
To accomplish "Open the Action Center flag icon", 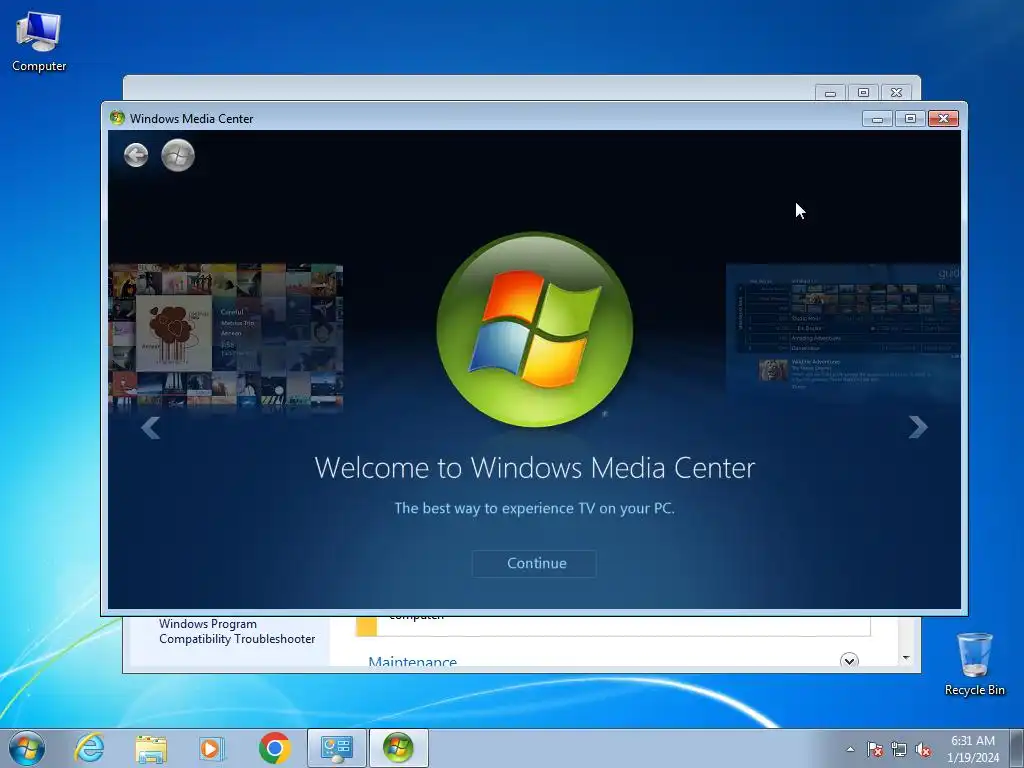I will click(875, 749).
